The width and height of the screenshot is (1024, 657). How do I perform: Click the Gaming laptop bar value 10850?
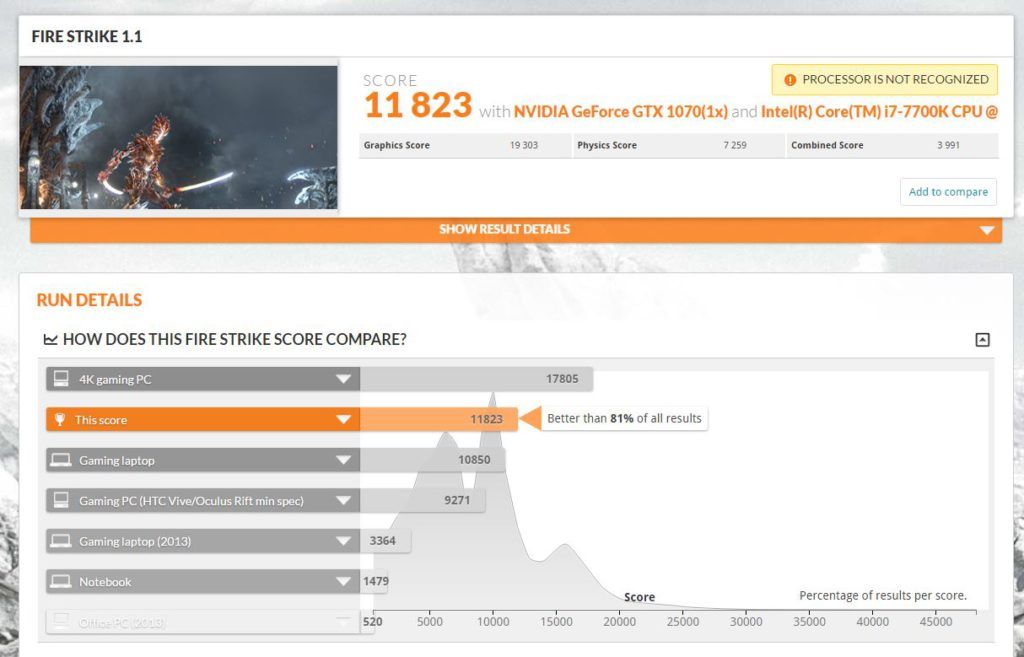coord(474,460)
